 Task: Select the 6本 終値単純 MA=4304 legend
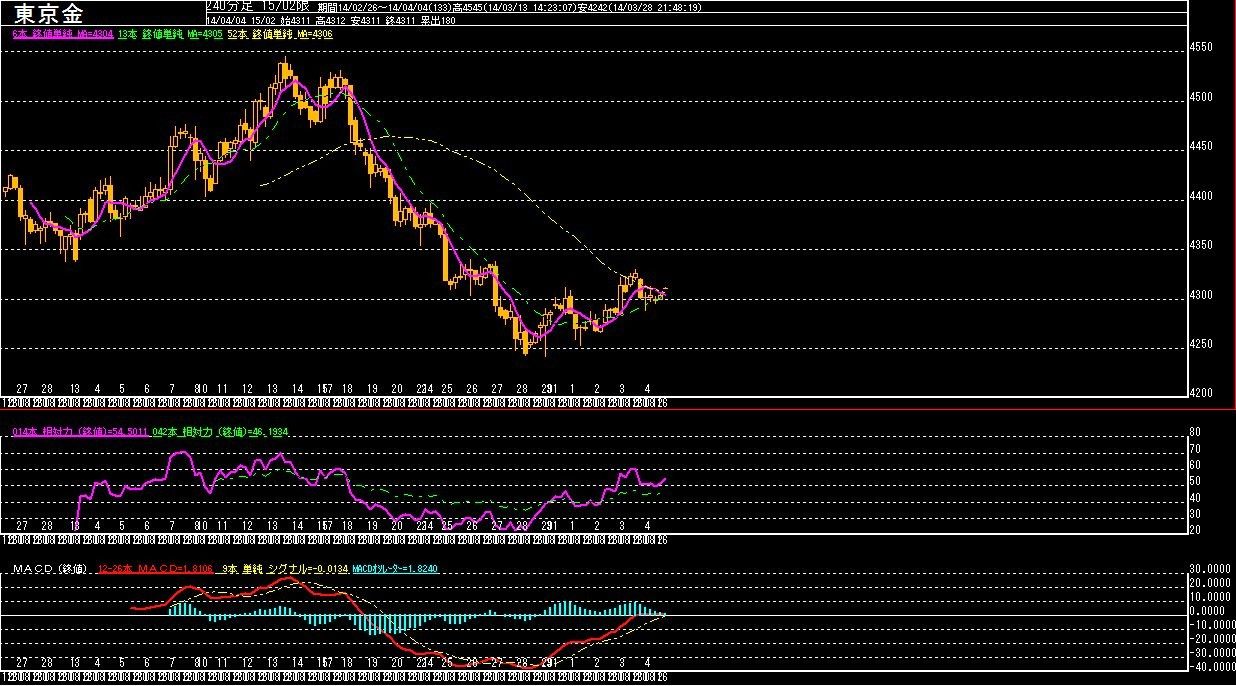pos(60,34)
